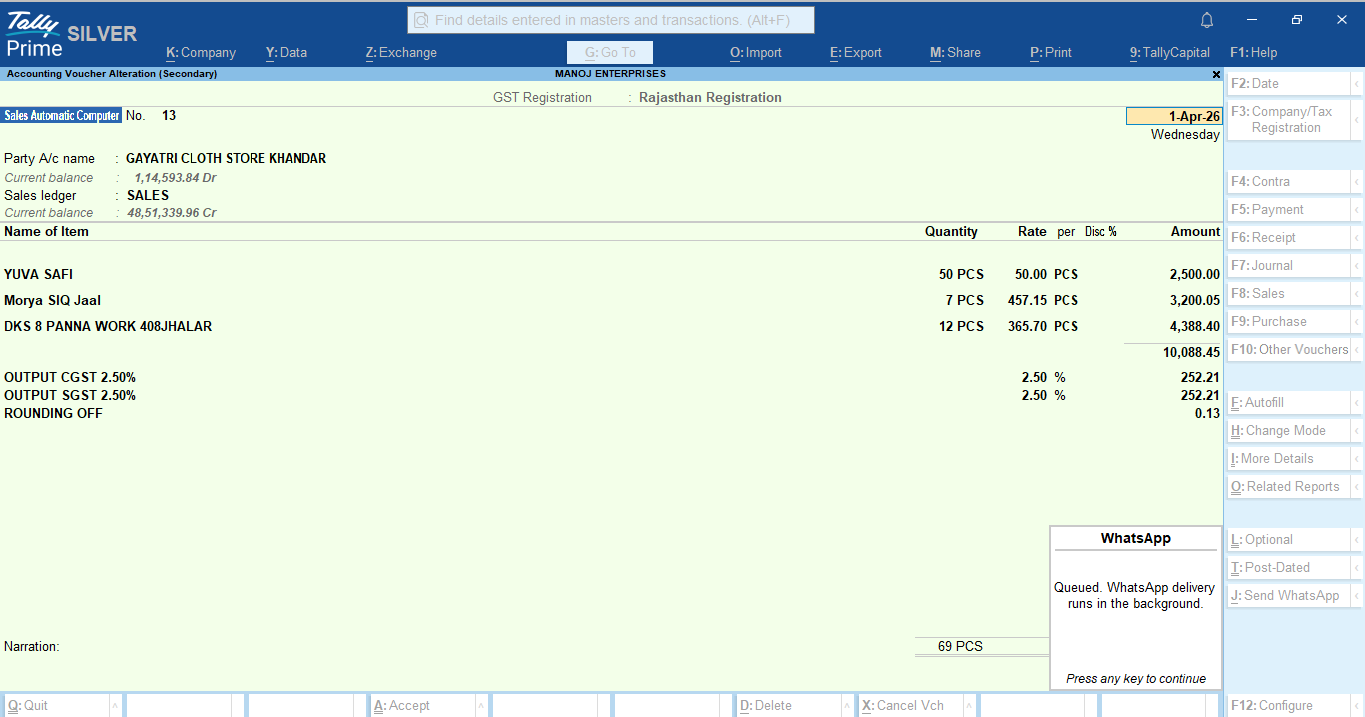Click F3: Company/Tax Registration button
Viewport: 1365px width, 717px height.
pos(1288,120)
